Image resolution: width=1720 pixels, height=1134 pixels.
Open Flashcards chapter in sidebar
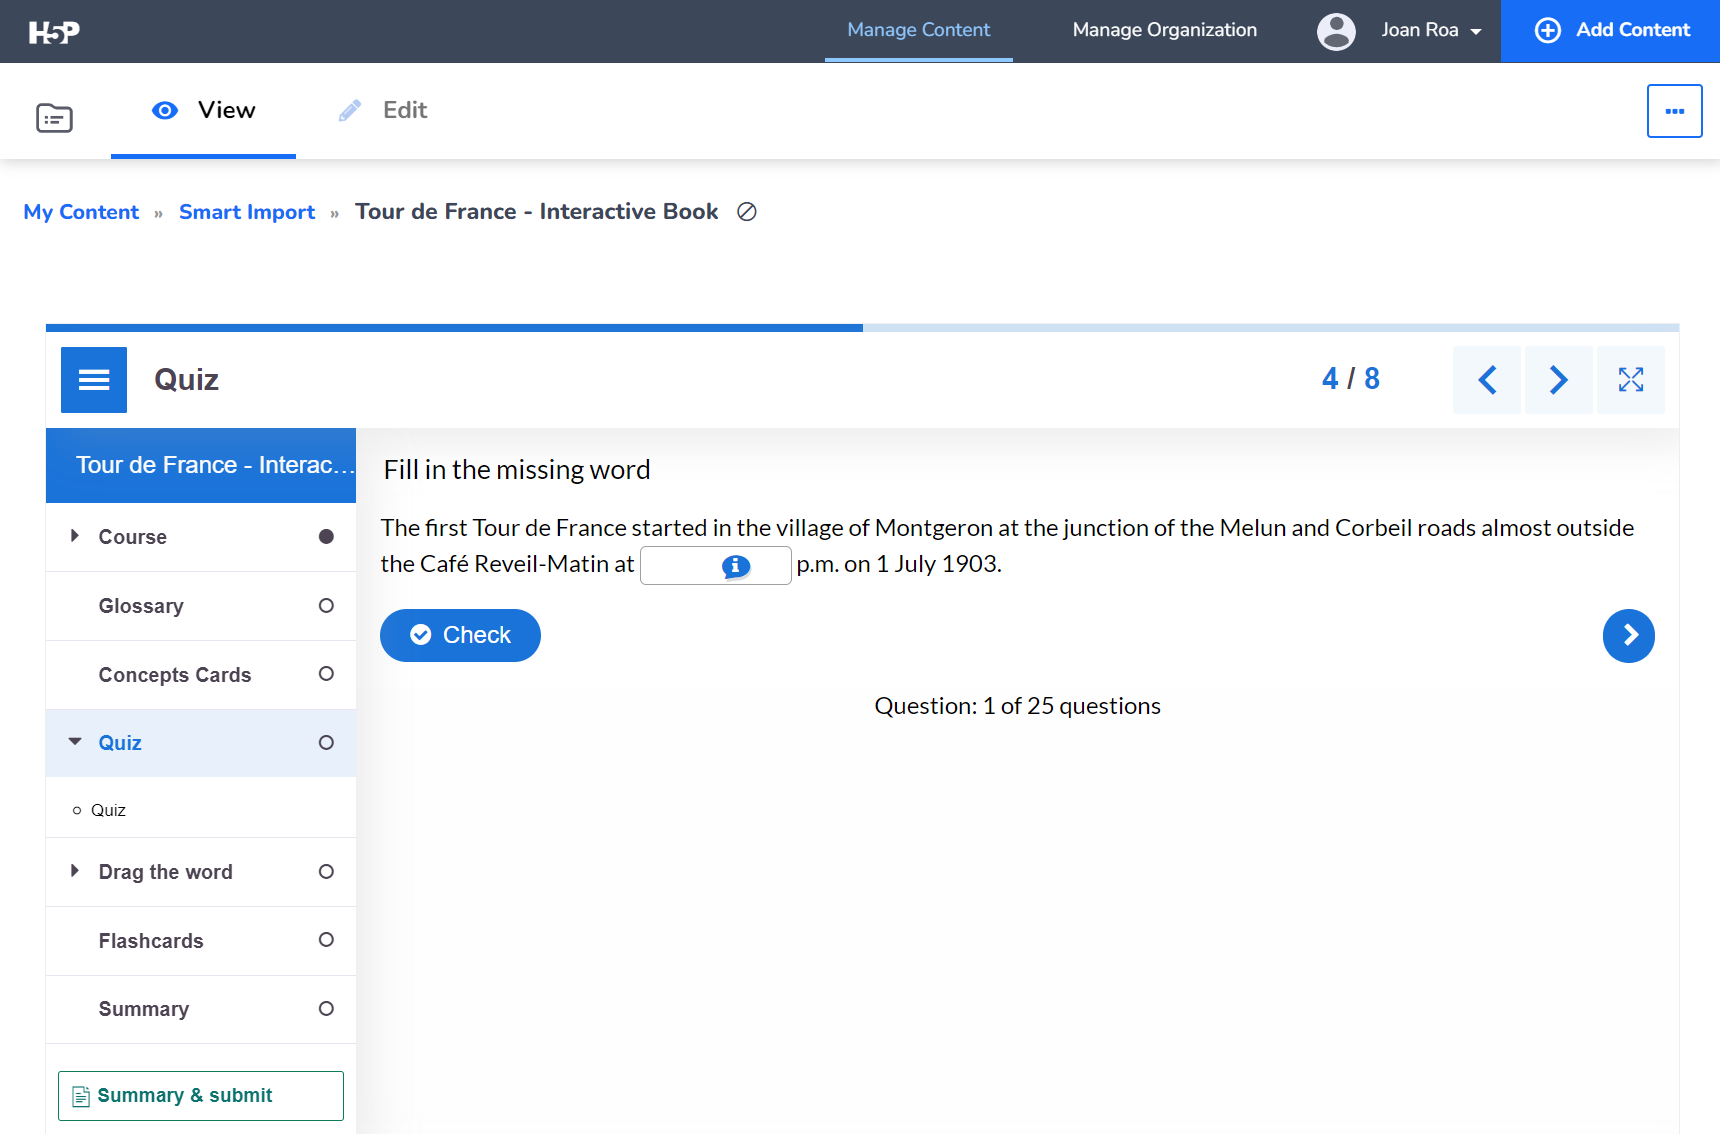(x=201, y=941)
